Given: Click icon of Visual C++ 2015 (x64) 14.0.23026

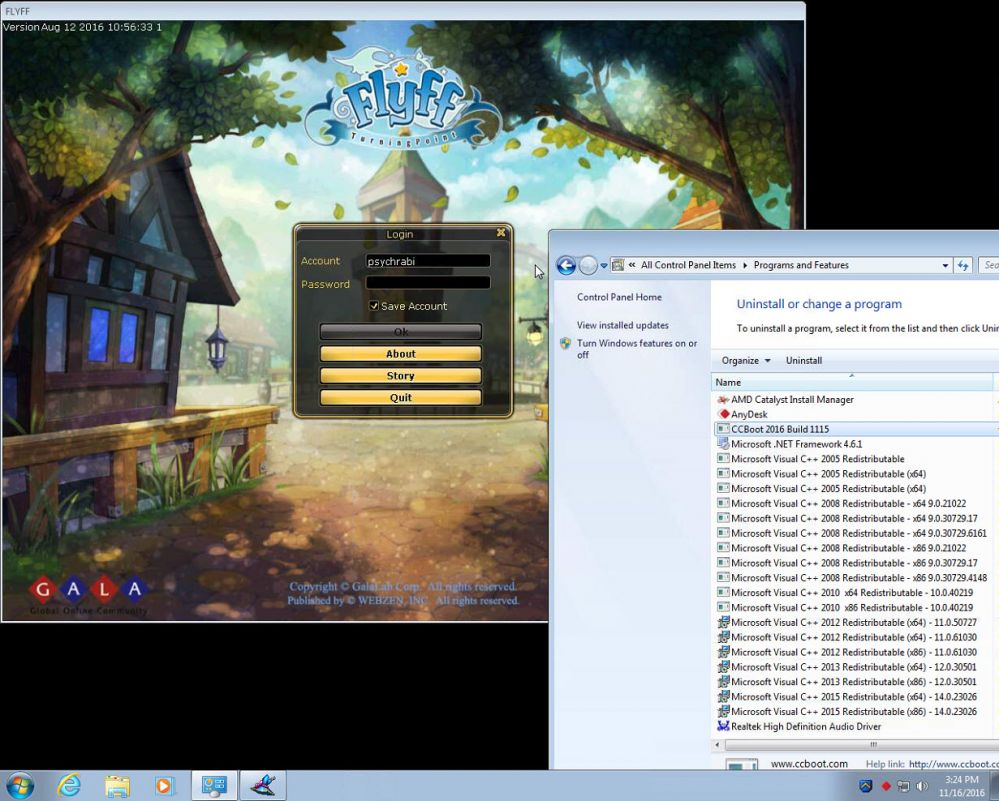Looking at the screenshot, I should [x=723, y=697].
